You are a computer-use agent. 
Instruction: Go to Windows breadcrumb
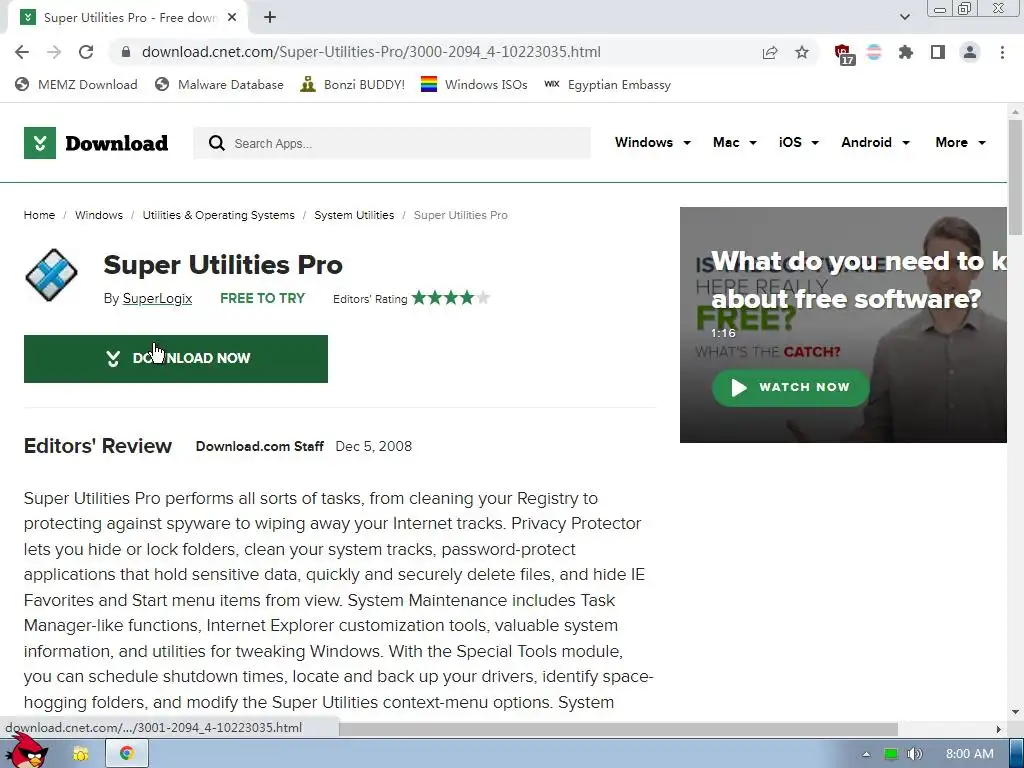[99, 215]
